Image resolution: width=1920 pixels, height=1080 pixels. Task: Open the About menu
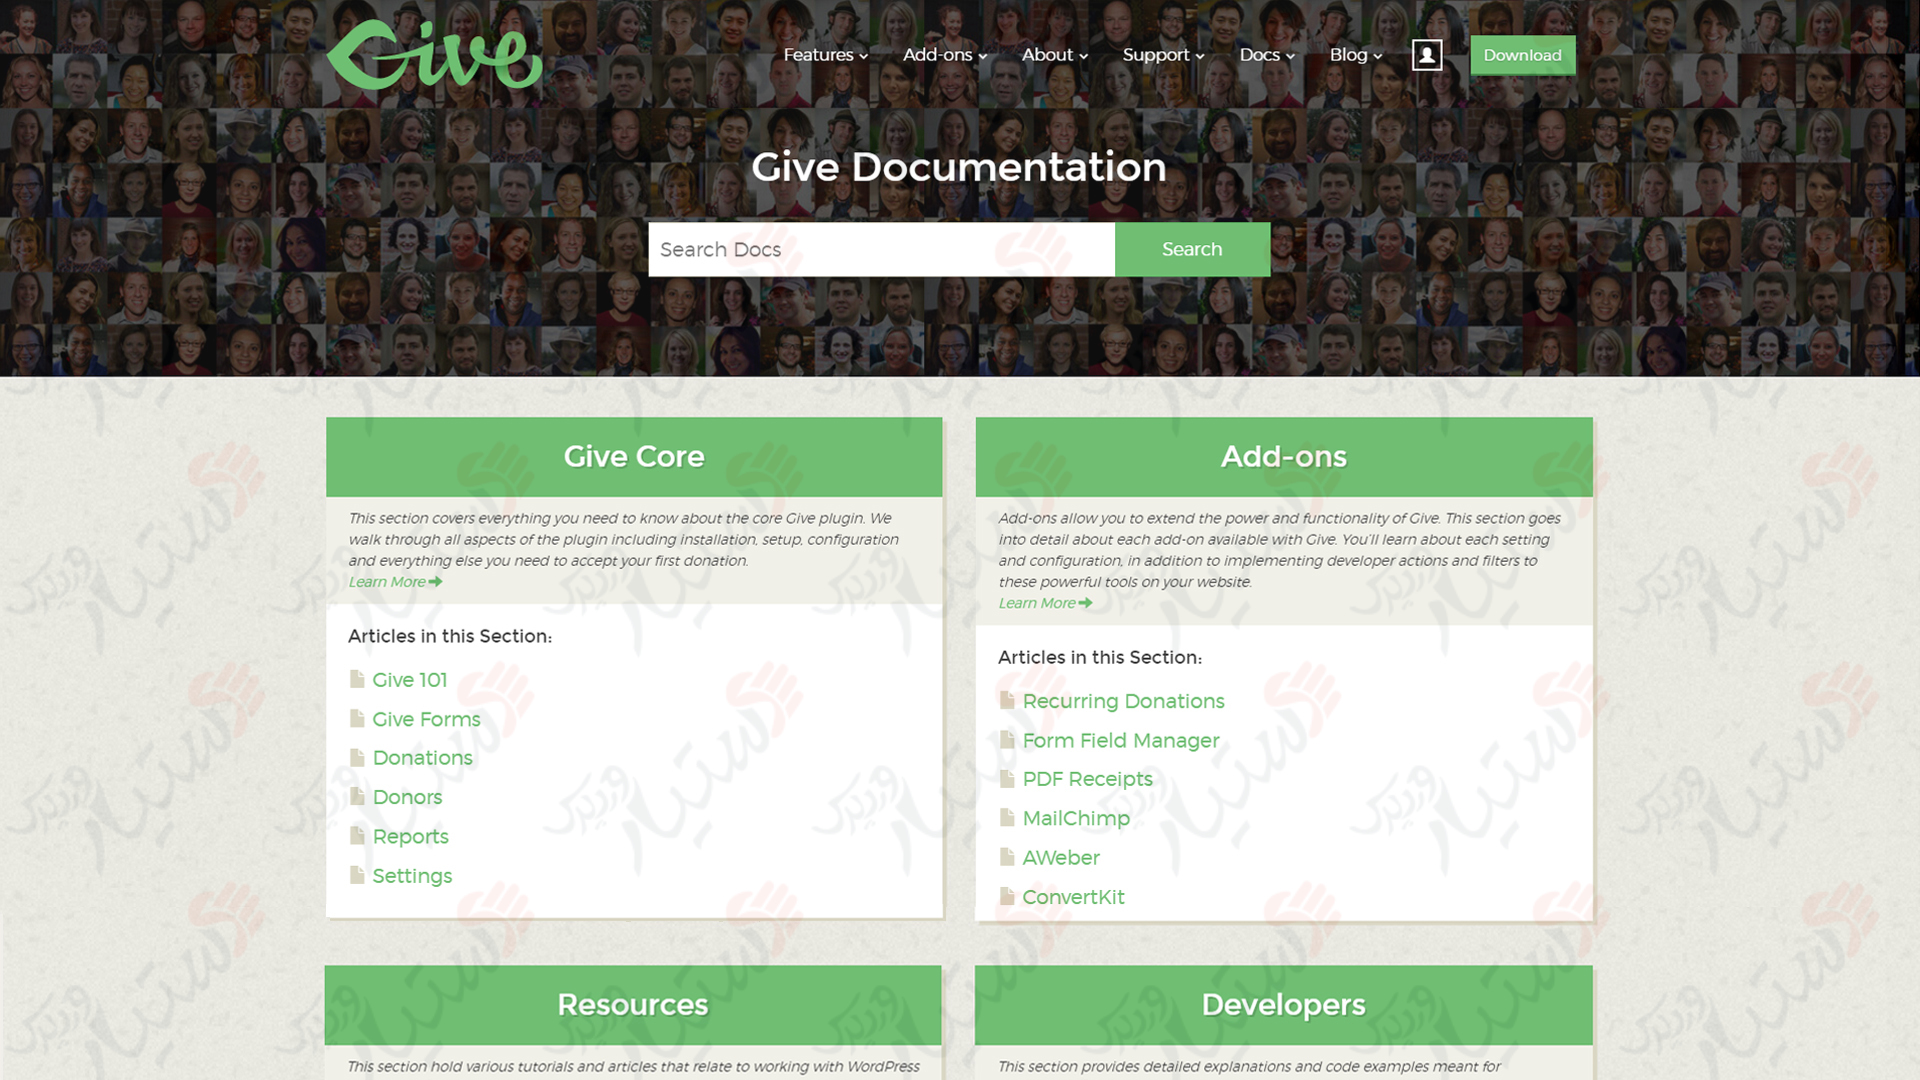pos(1054,54)
